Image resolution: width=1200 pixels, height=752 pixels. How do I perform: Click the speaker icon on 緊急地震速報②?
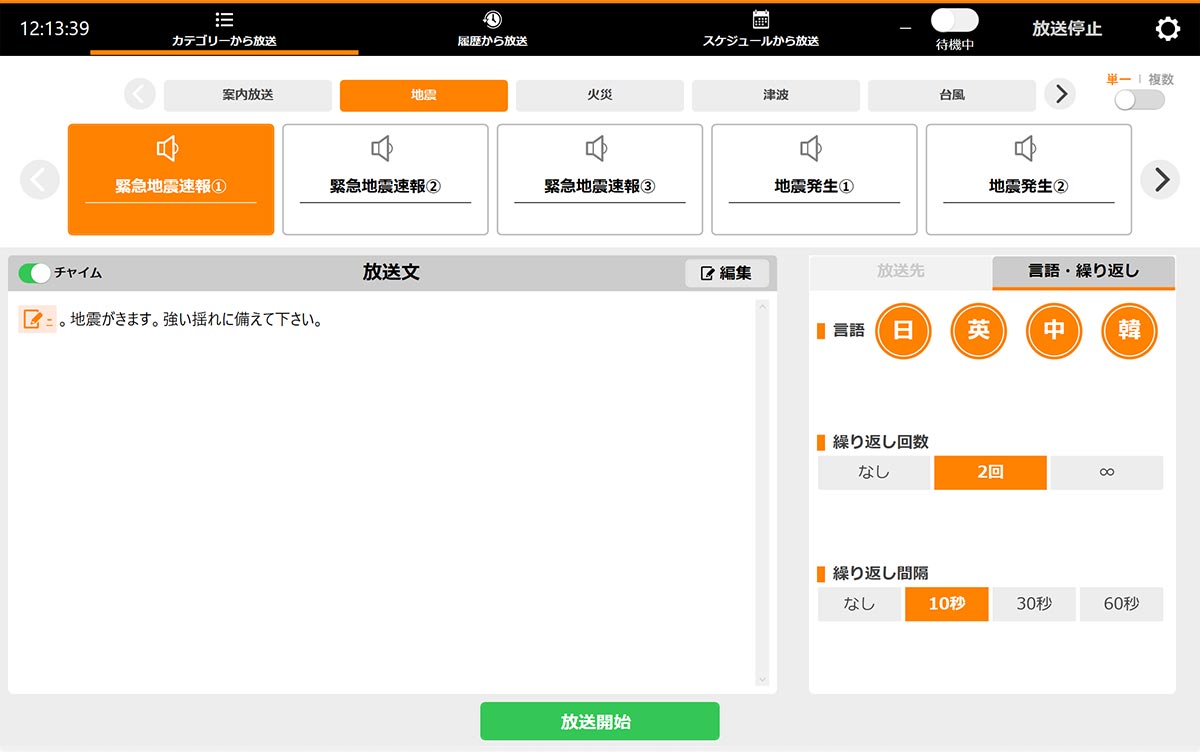382,149
